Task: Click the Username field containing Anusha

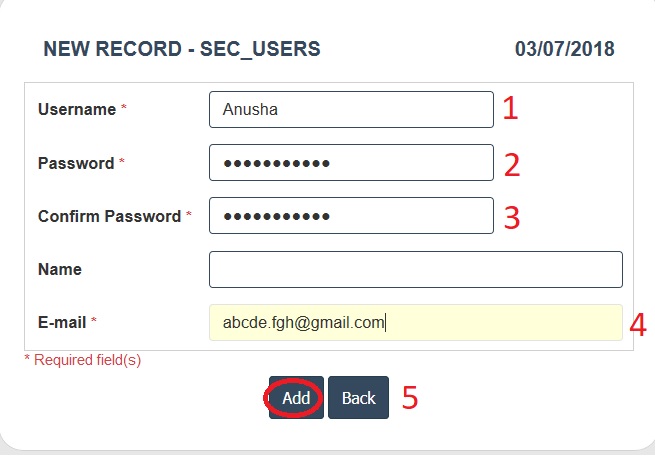Action: pos(351,110)
